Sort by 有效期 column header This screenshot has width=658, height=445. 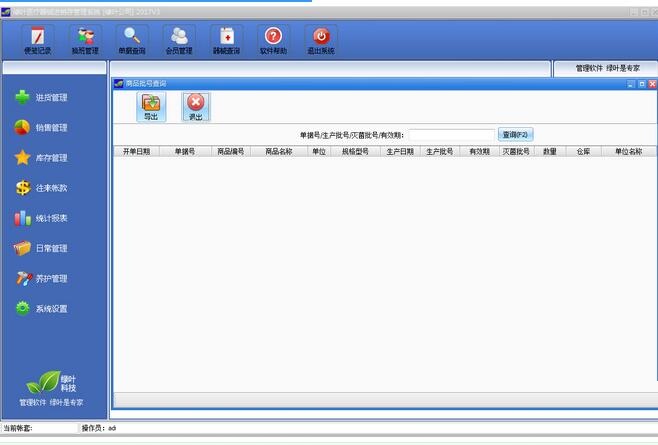pos(479,152)
